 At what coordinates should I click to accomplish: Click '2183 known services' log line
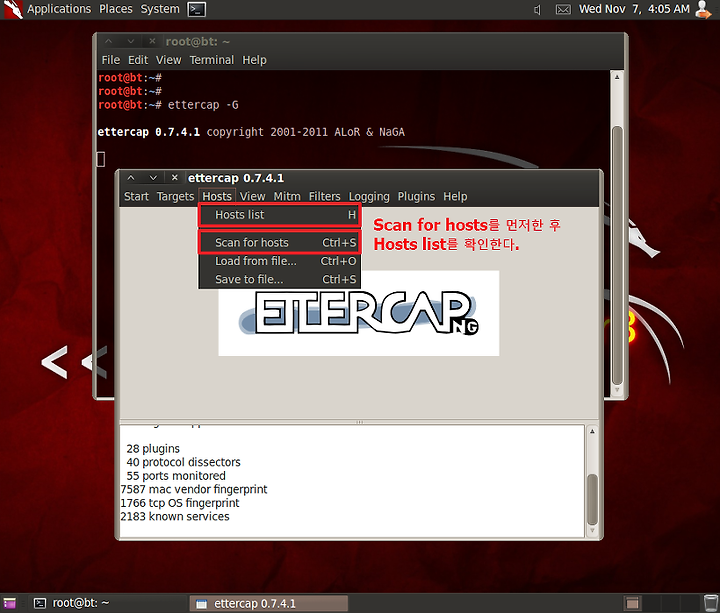tap(175, 517)
